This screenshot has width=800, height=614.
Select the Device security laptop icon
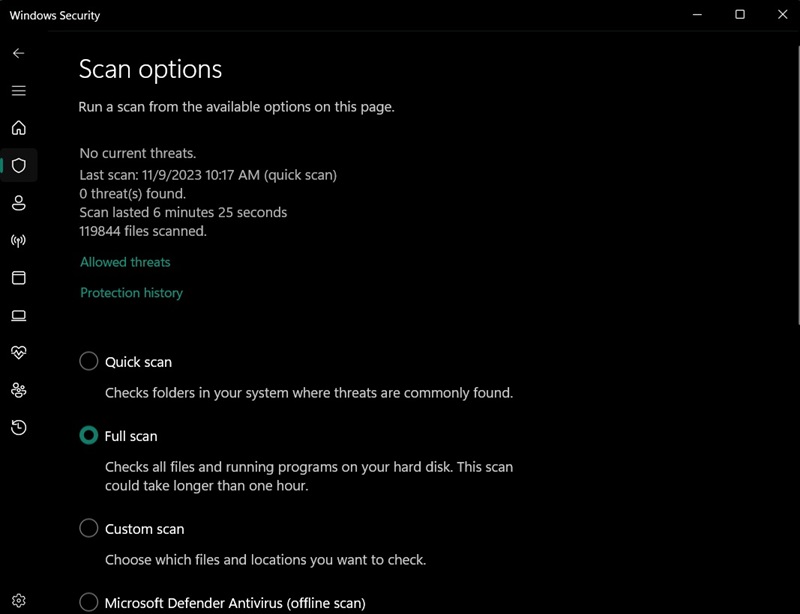pyautogui.click(x=18, y=314)
